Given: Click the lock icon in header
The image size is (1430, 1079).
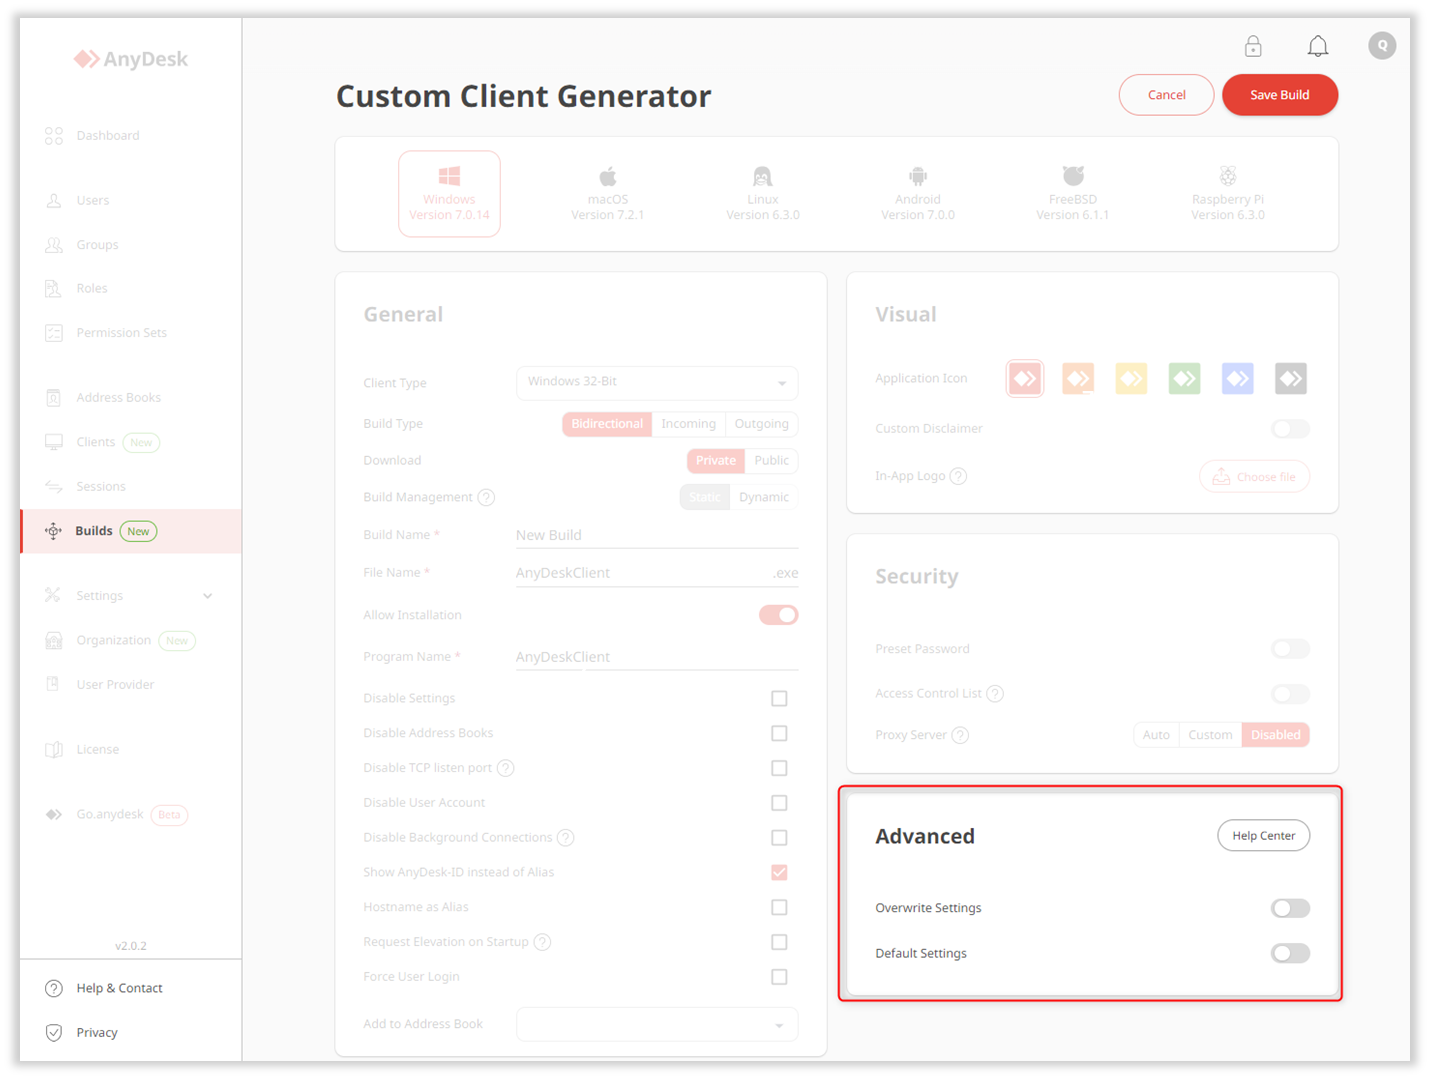Looking at the screenshot, I should pos(1253,46).
